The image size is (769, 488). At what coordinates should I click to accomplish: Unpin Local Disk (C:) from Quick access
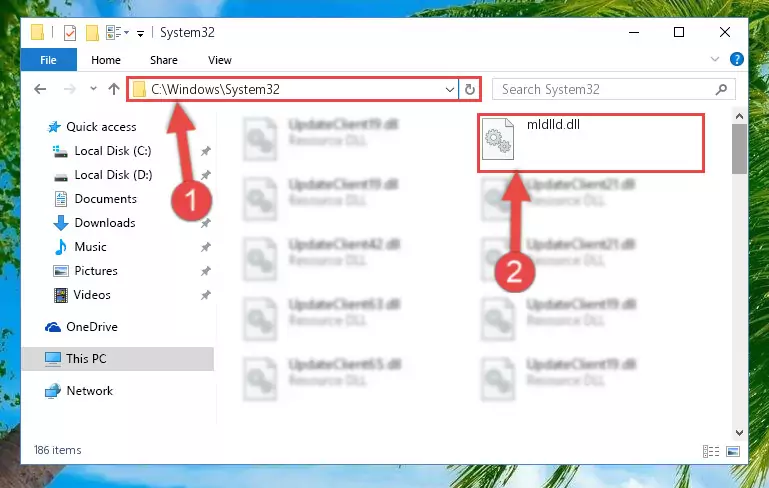205,151
